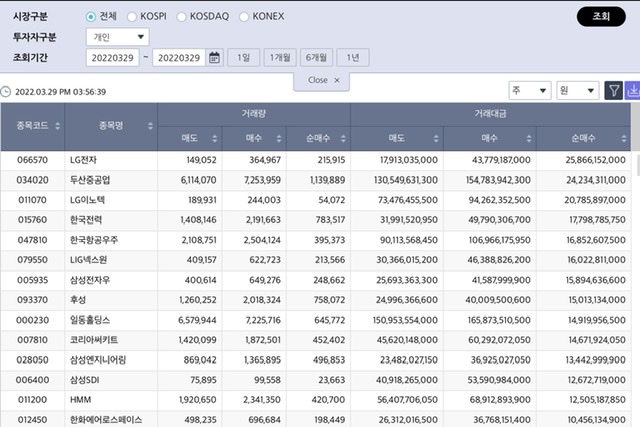Close the popup with Close ×
640x427 pixels.
point(322,80)
